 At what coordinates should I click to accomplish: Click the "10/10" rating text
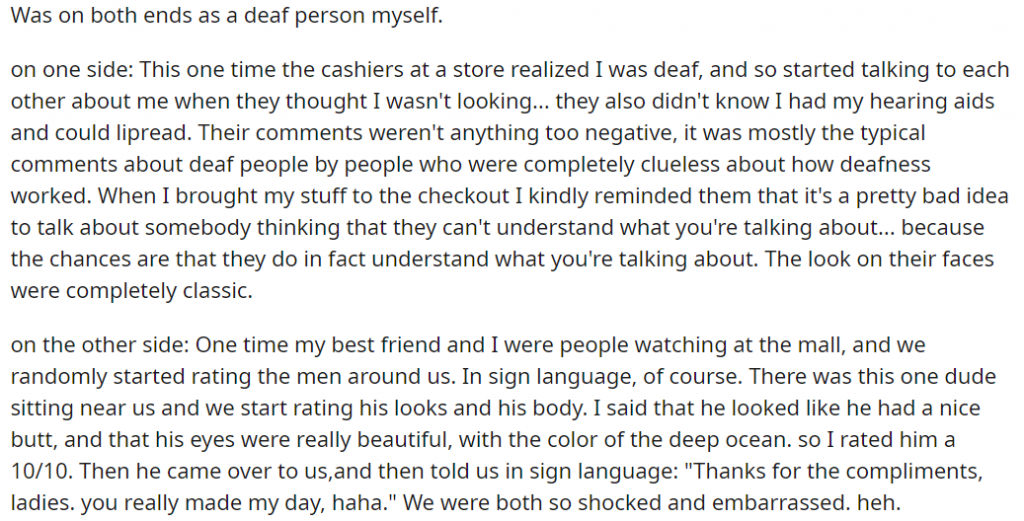(33, 471)
